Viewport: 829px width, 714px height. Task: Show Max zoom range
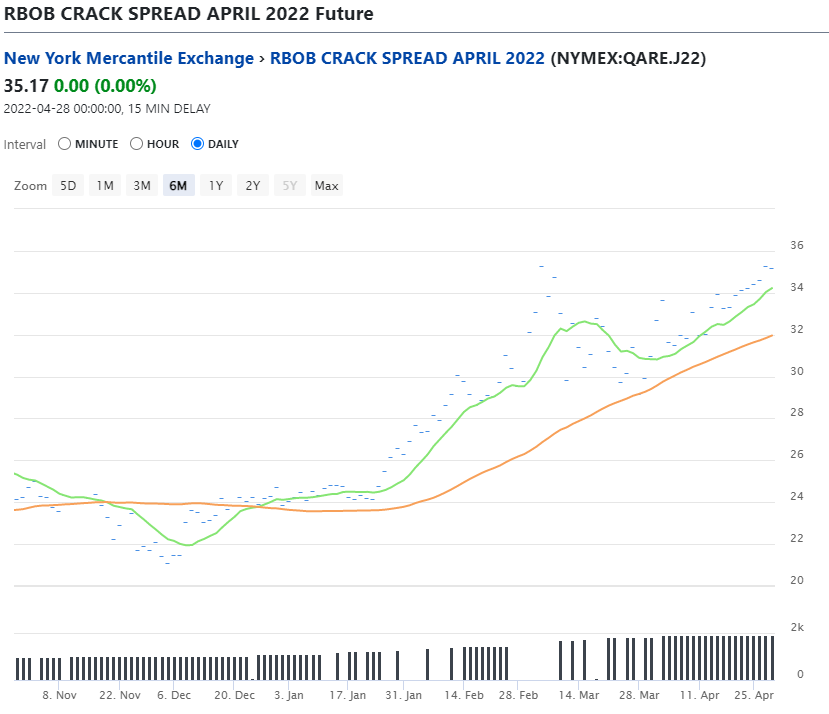(327, 186)
